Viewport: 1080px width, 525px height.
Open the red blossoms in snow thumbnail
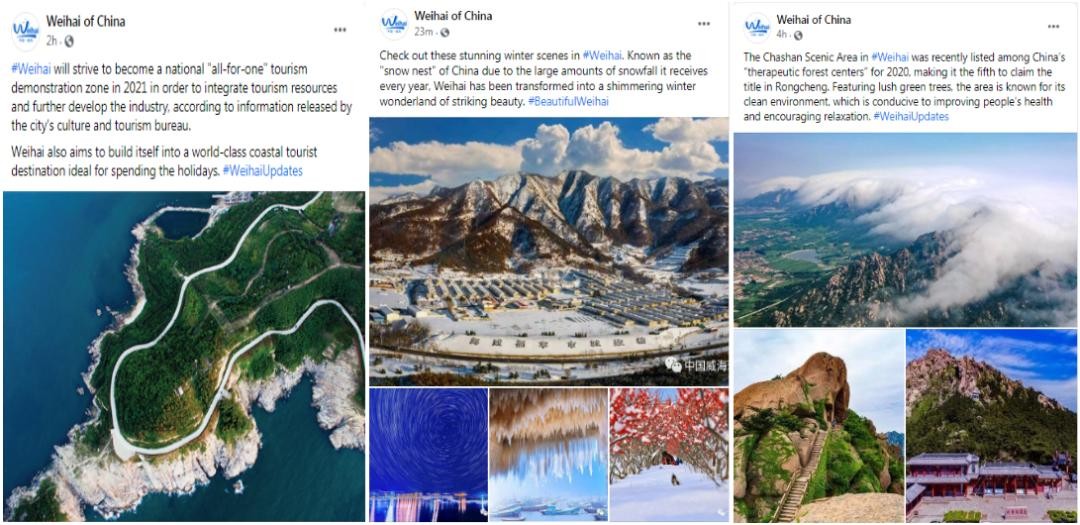669,455
